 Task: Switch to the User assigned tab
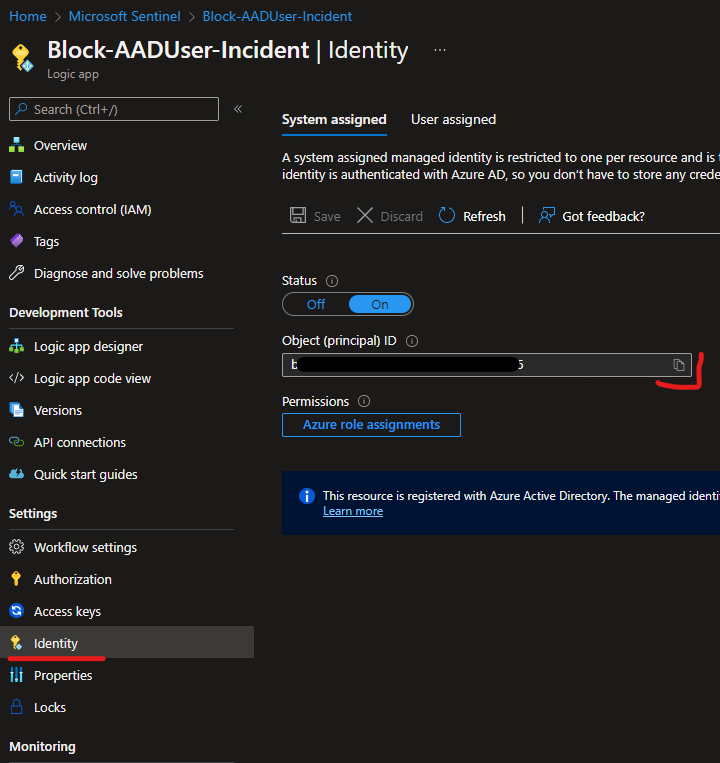(x=453, y=120)
